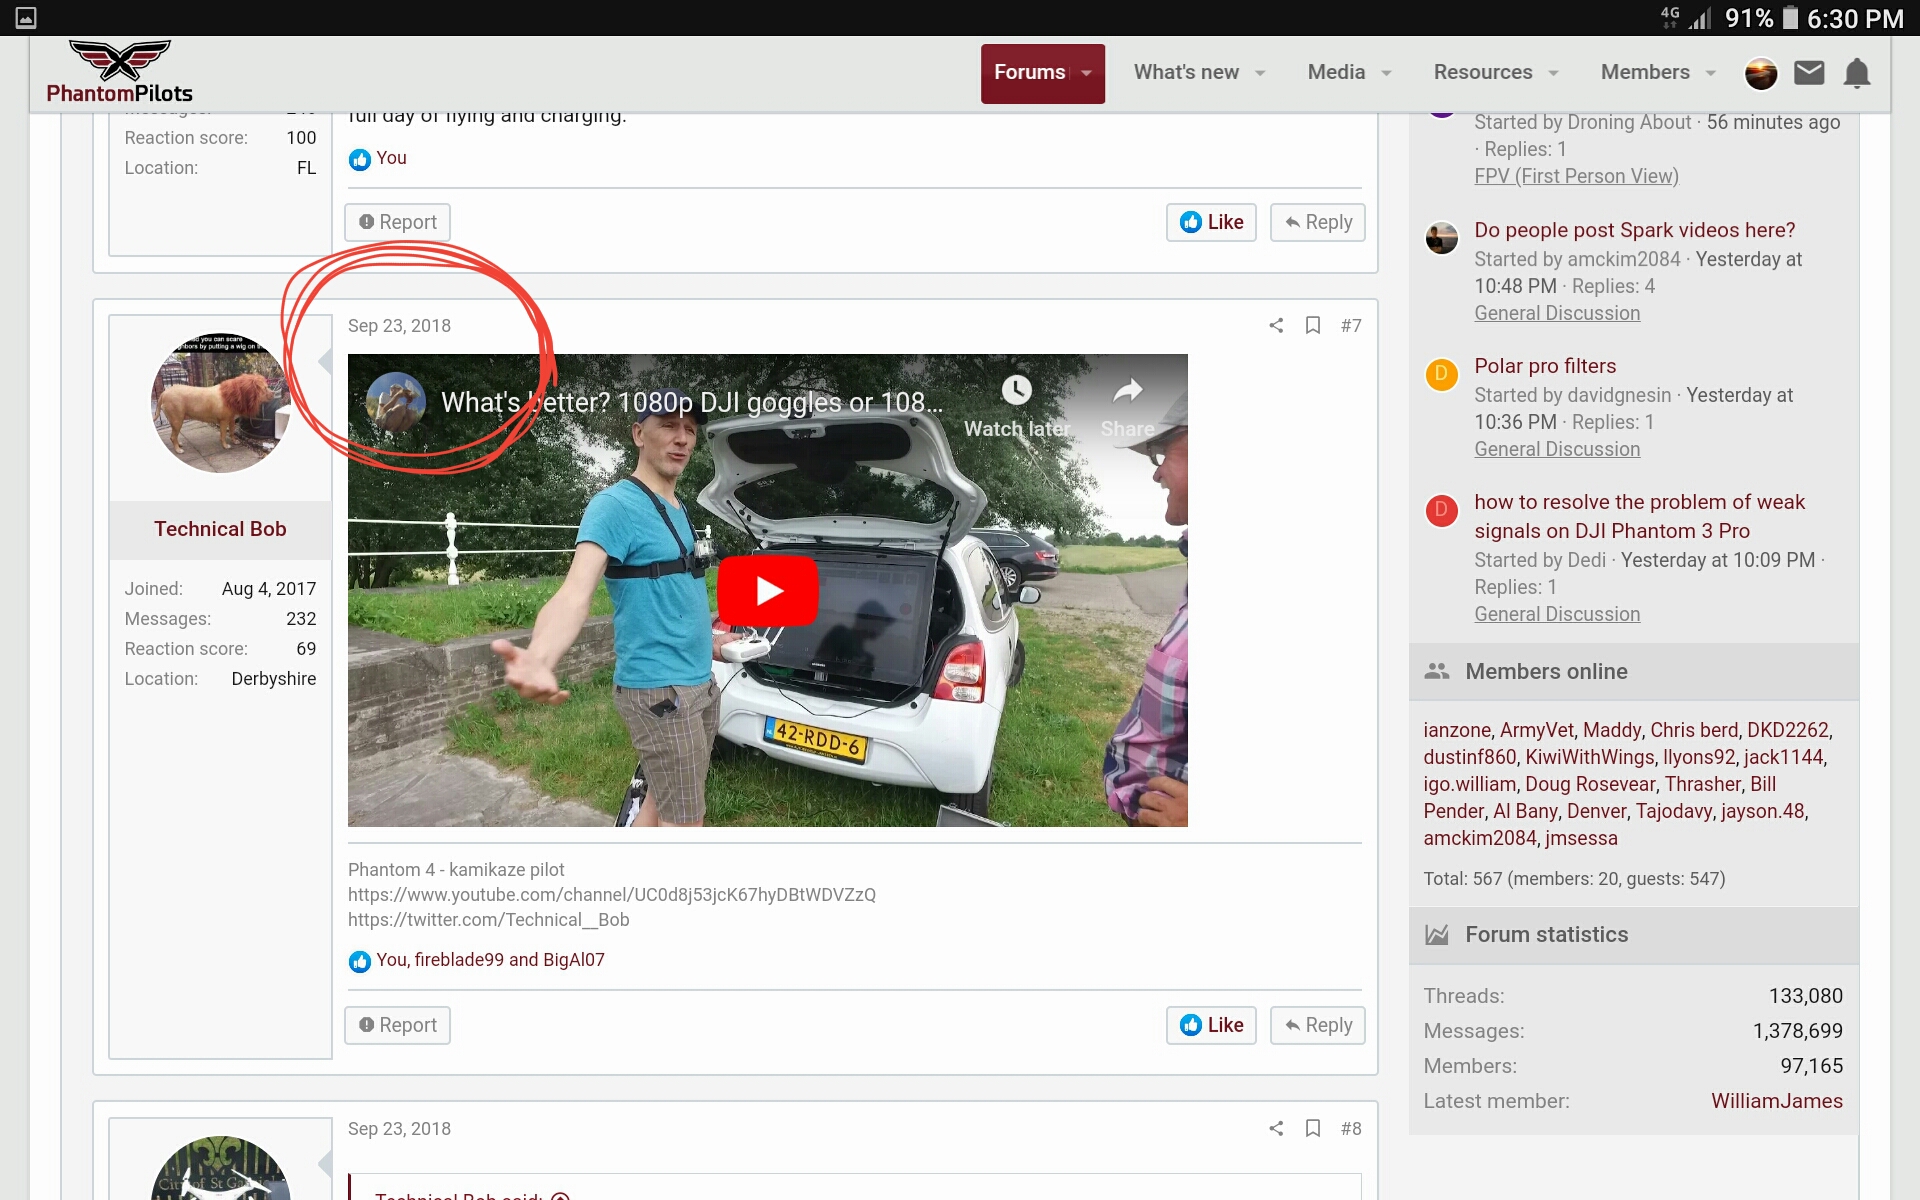Open poster avatar for post #8
The width and height of the screenshot is (1920, 1200).
[x=220, y=1168]
